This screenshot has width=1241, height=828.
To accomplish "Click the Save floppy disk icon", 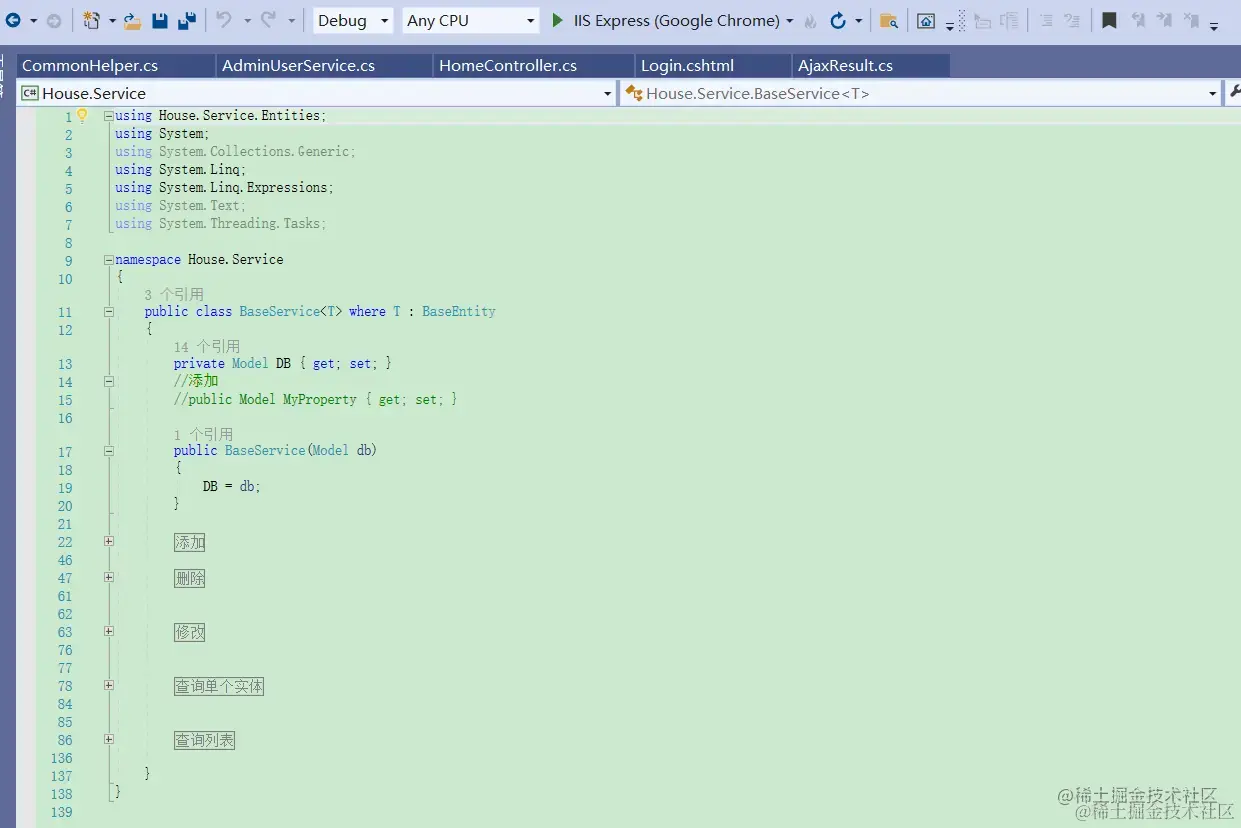I will click(160, 20).
